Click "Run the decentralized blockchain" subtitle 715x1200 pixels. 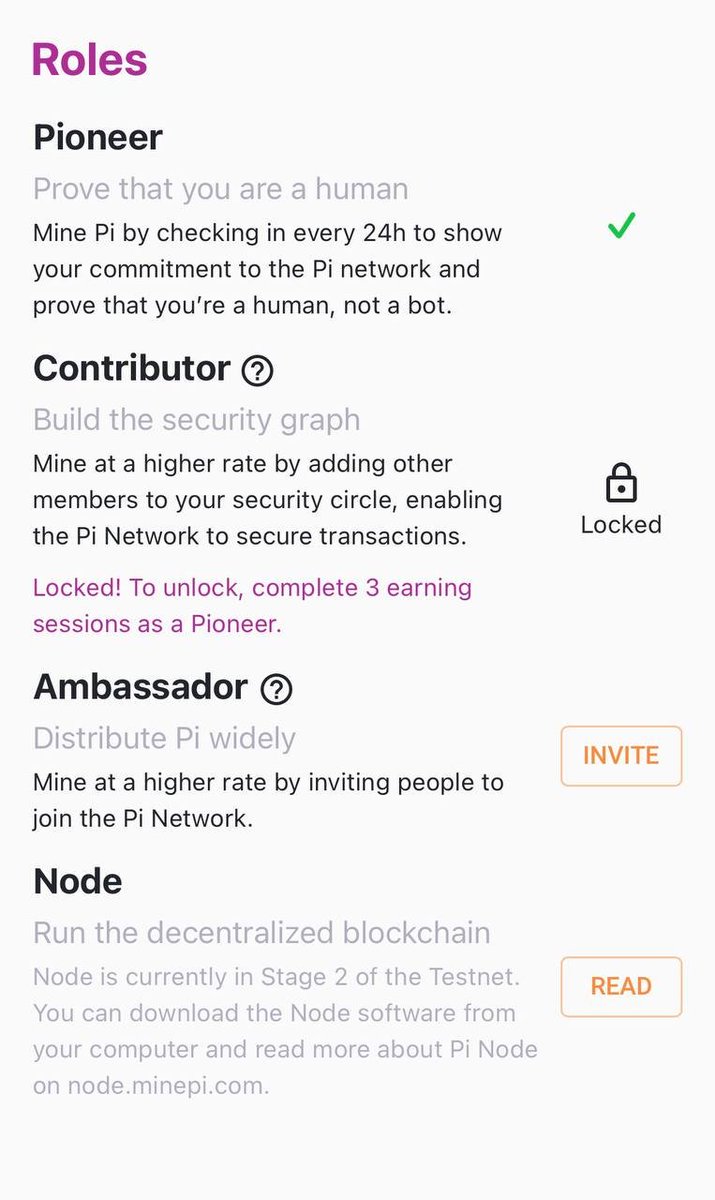[262, 933]
